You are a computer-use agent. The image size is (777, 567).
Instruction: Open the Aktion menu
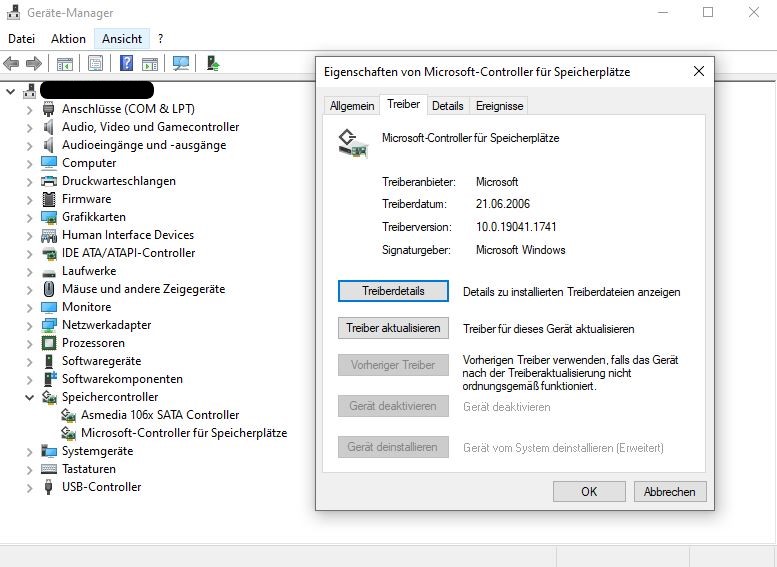tap(68, 39)
